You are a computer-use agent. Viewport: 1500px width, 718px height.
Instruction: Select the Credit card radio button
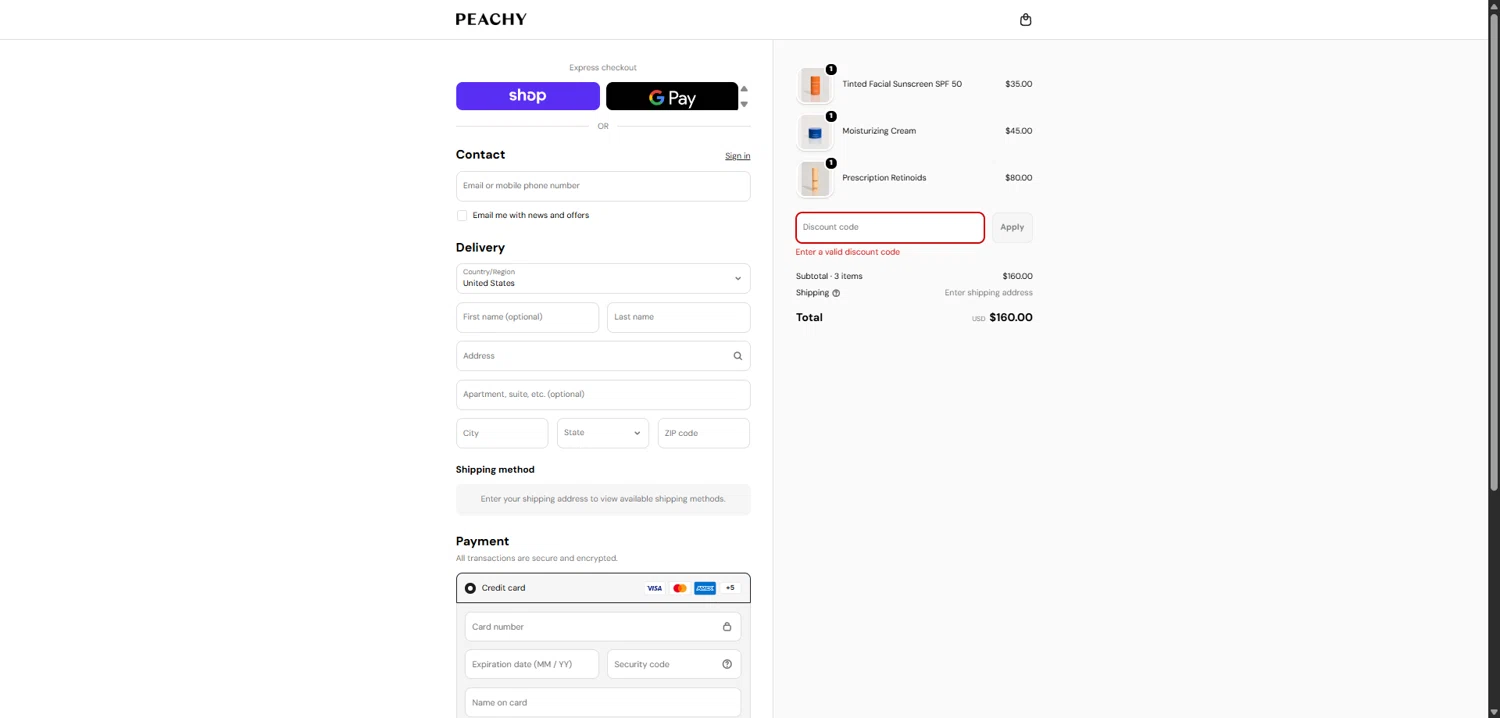(x=470, y=588)
